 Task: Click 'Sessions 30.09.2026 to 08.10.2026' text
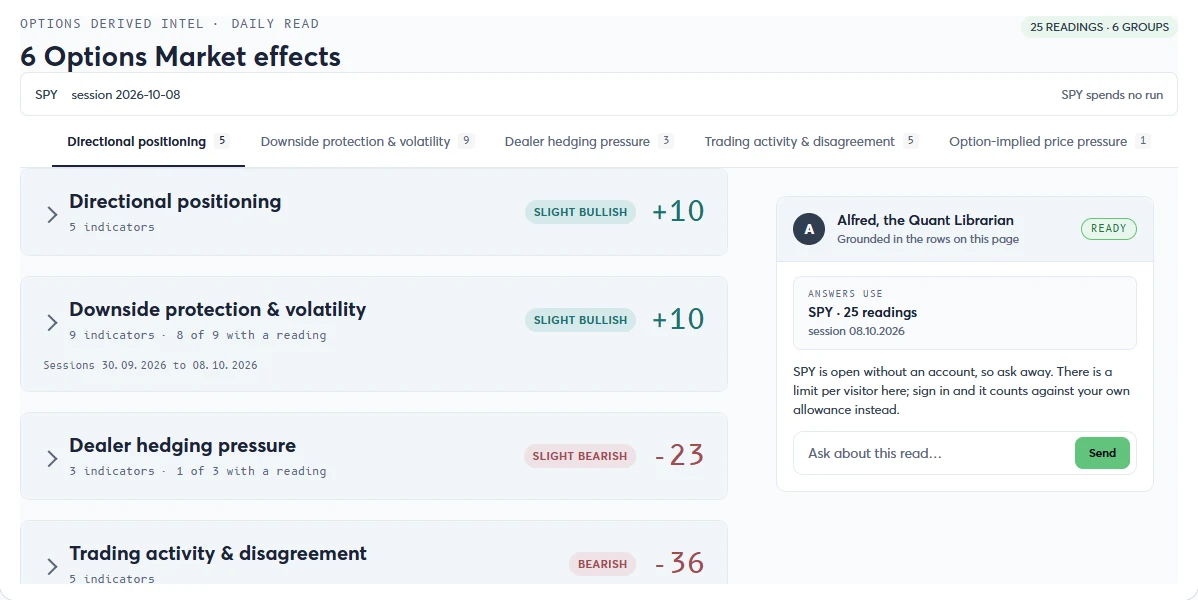coord(151,365)
